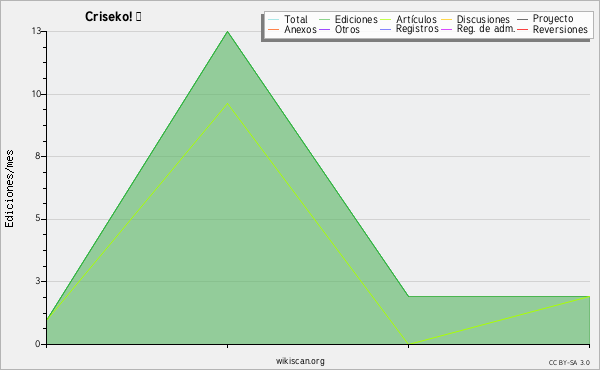Select the Reversiones legend entry

[560, 29]
